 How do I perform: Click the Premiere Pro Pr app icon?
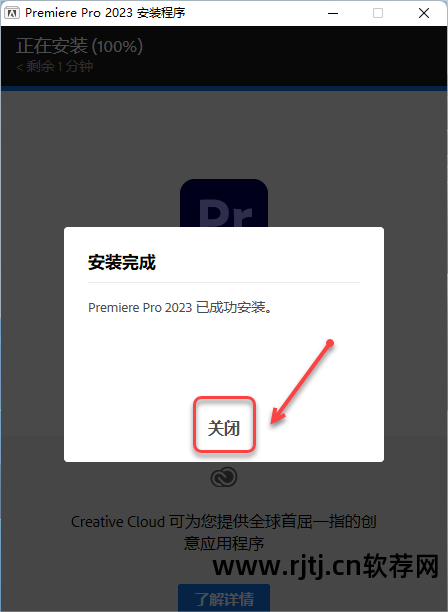click(x=224, y=203)
